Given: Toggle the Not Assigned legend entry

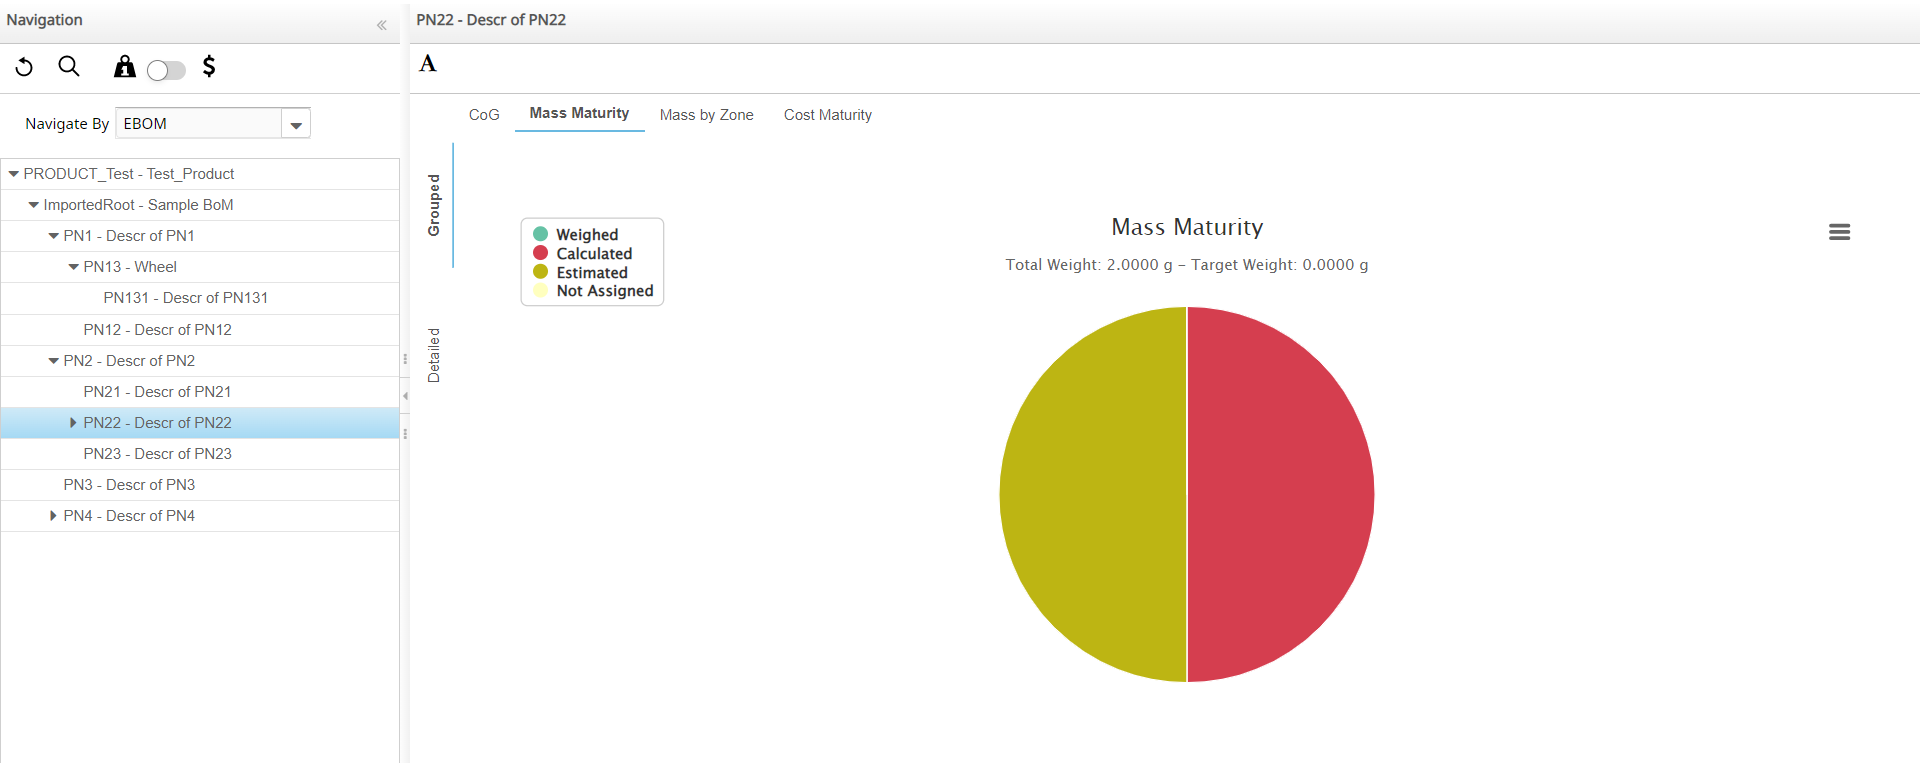Looking at the screenshot, I should coord(593,291).
